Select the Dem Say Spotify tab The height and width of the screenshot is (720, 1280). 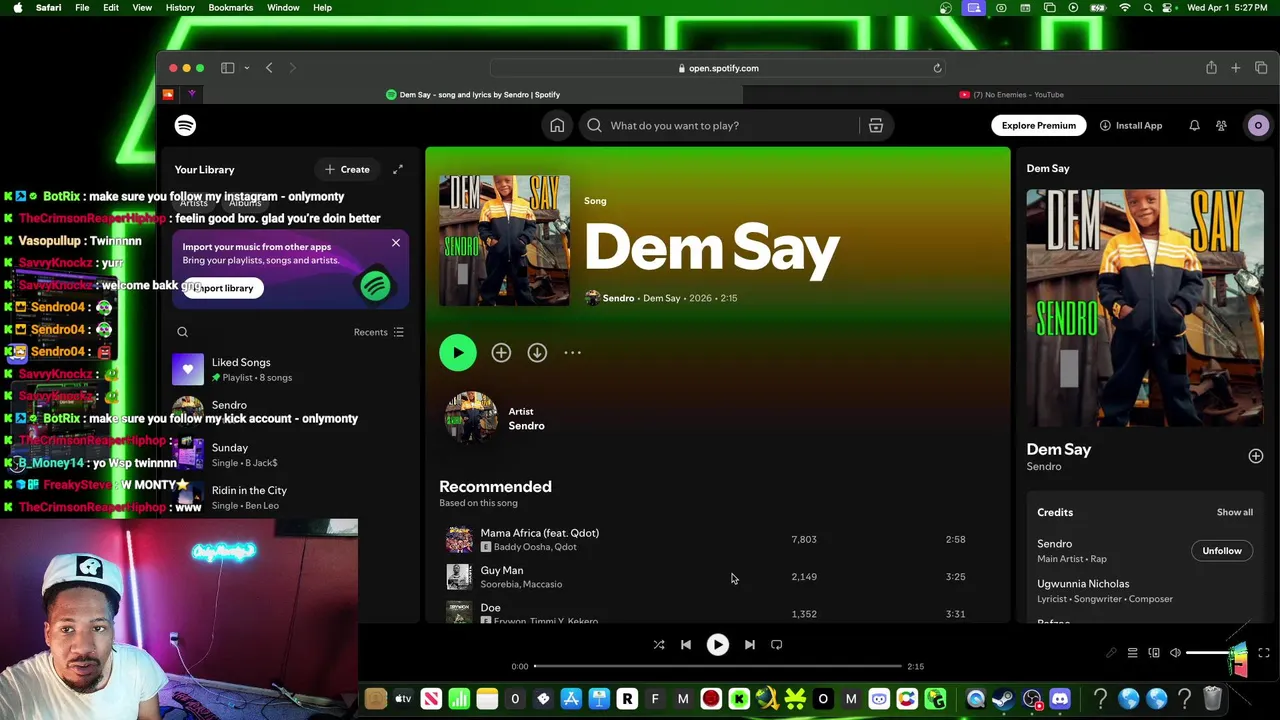coord(473,95)
